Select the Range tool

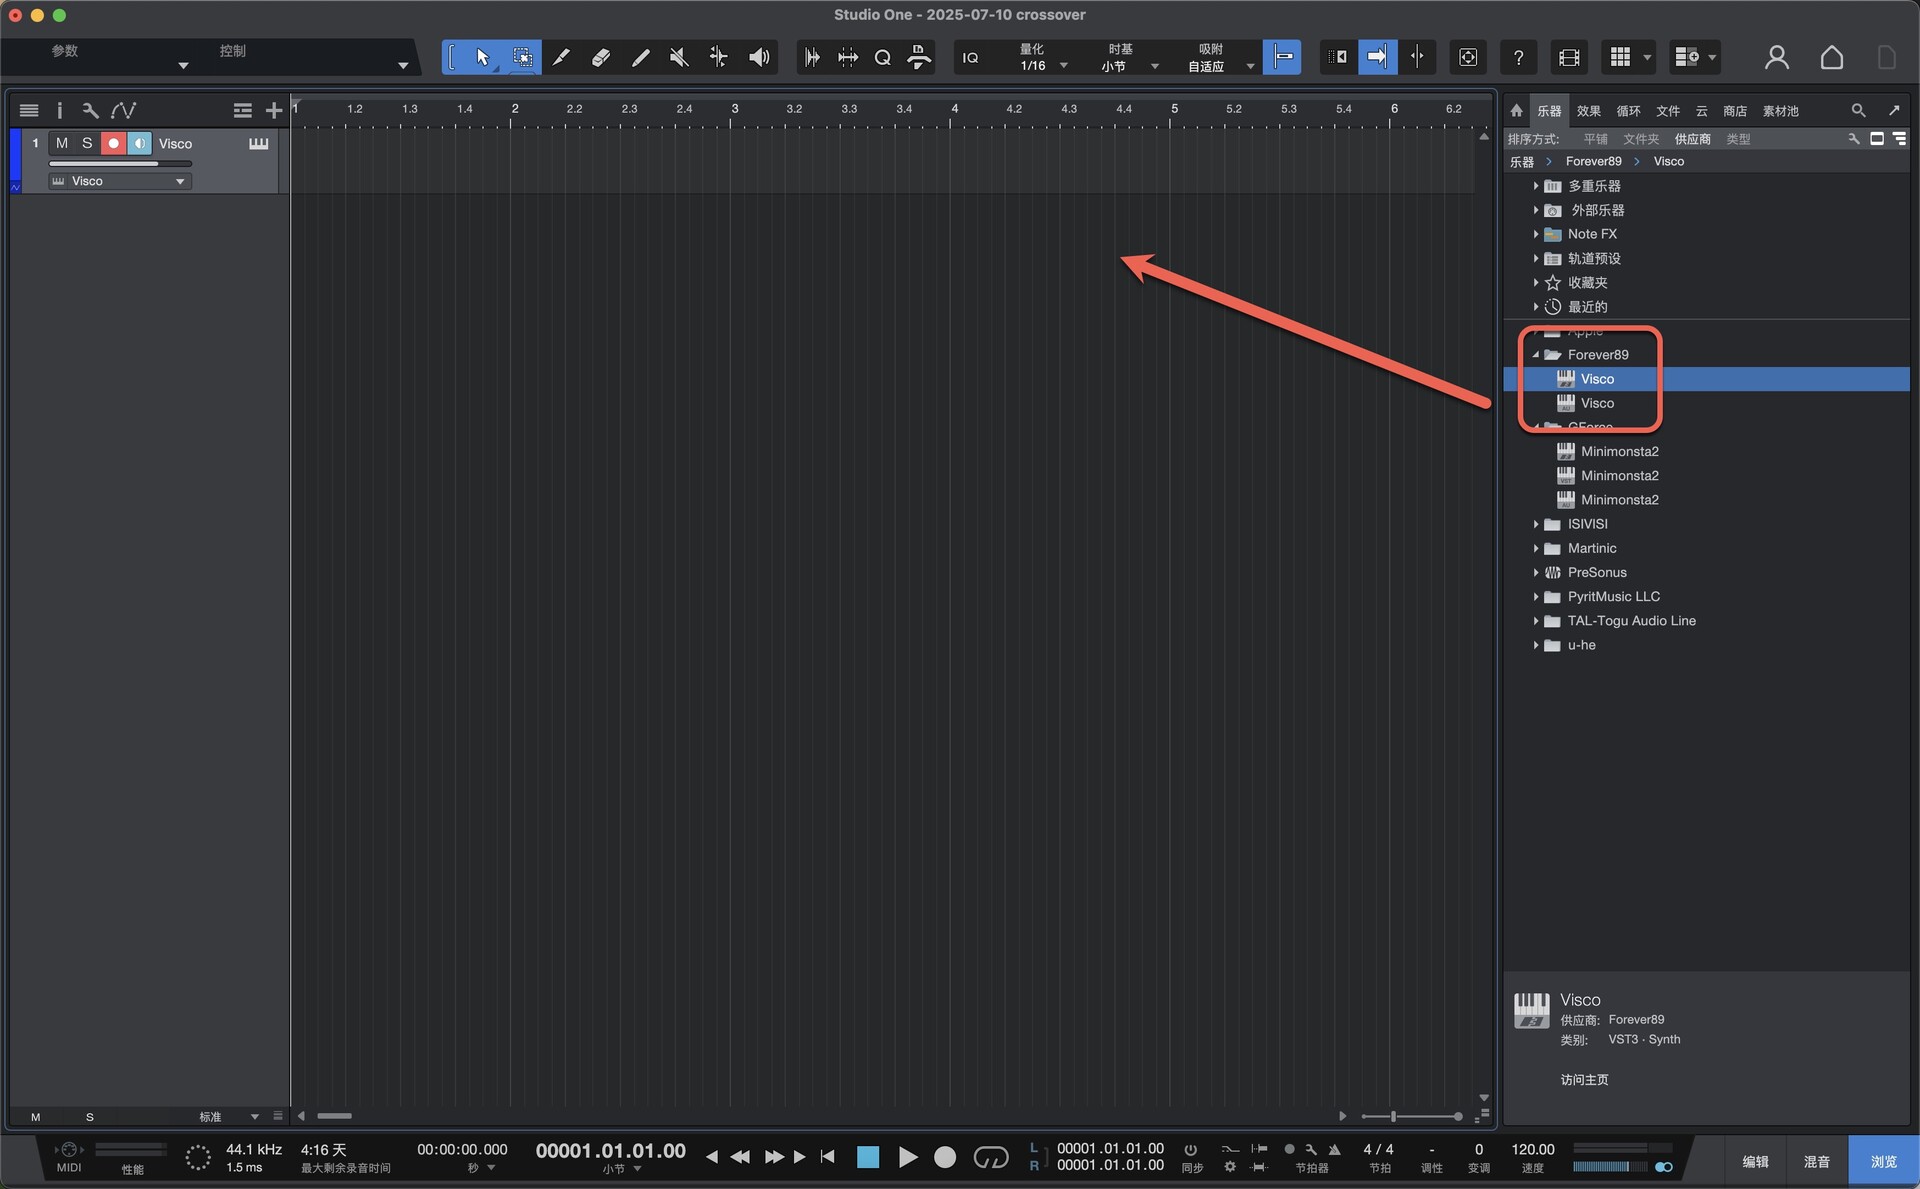tap(522, 57)
